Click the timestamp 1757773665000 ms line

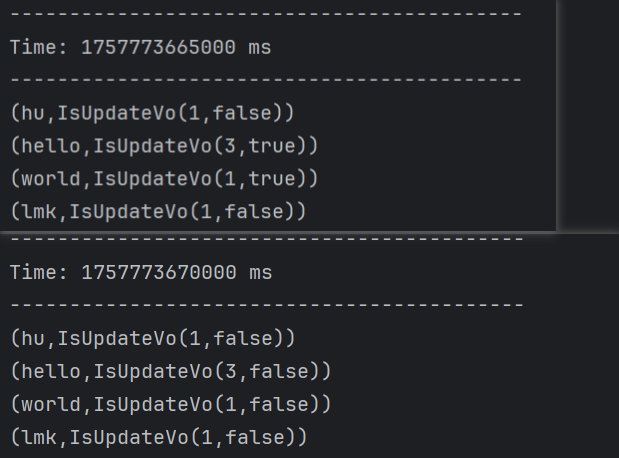pos(140,47)
